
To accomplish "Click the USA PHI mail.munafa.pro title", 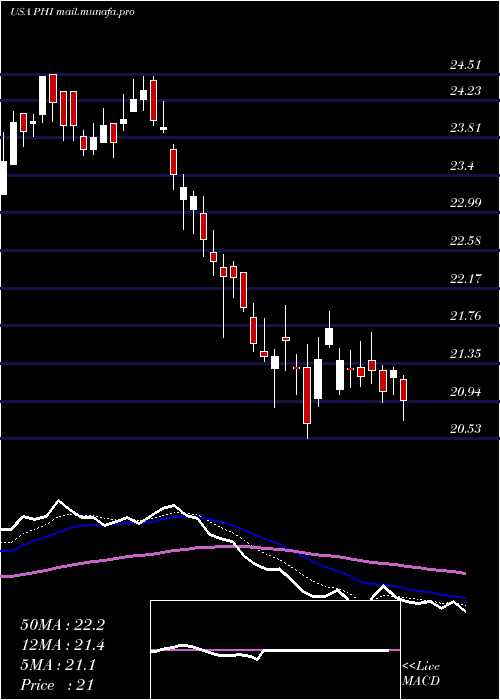I will pyautogui.click(x=72, y=12).
